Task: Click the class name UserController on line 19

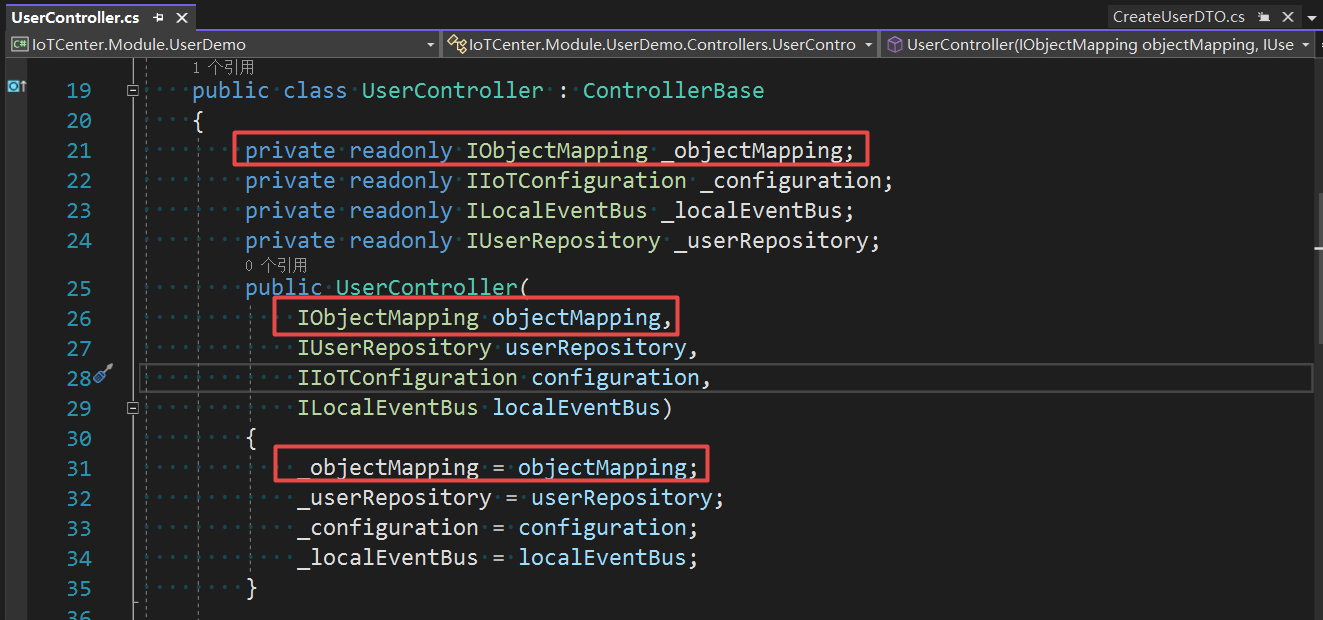Action: click(452, 91)
